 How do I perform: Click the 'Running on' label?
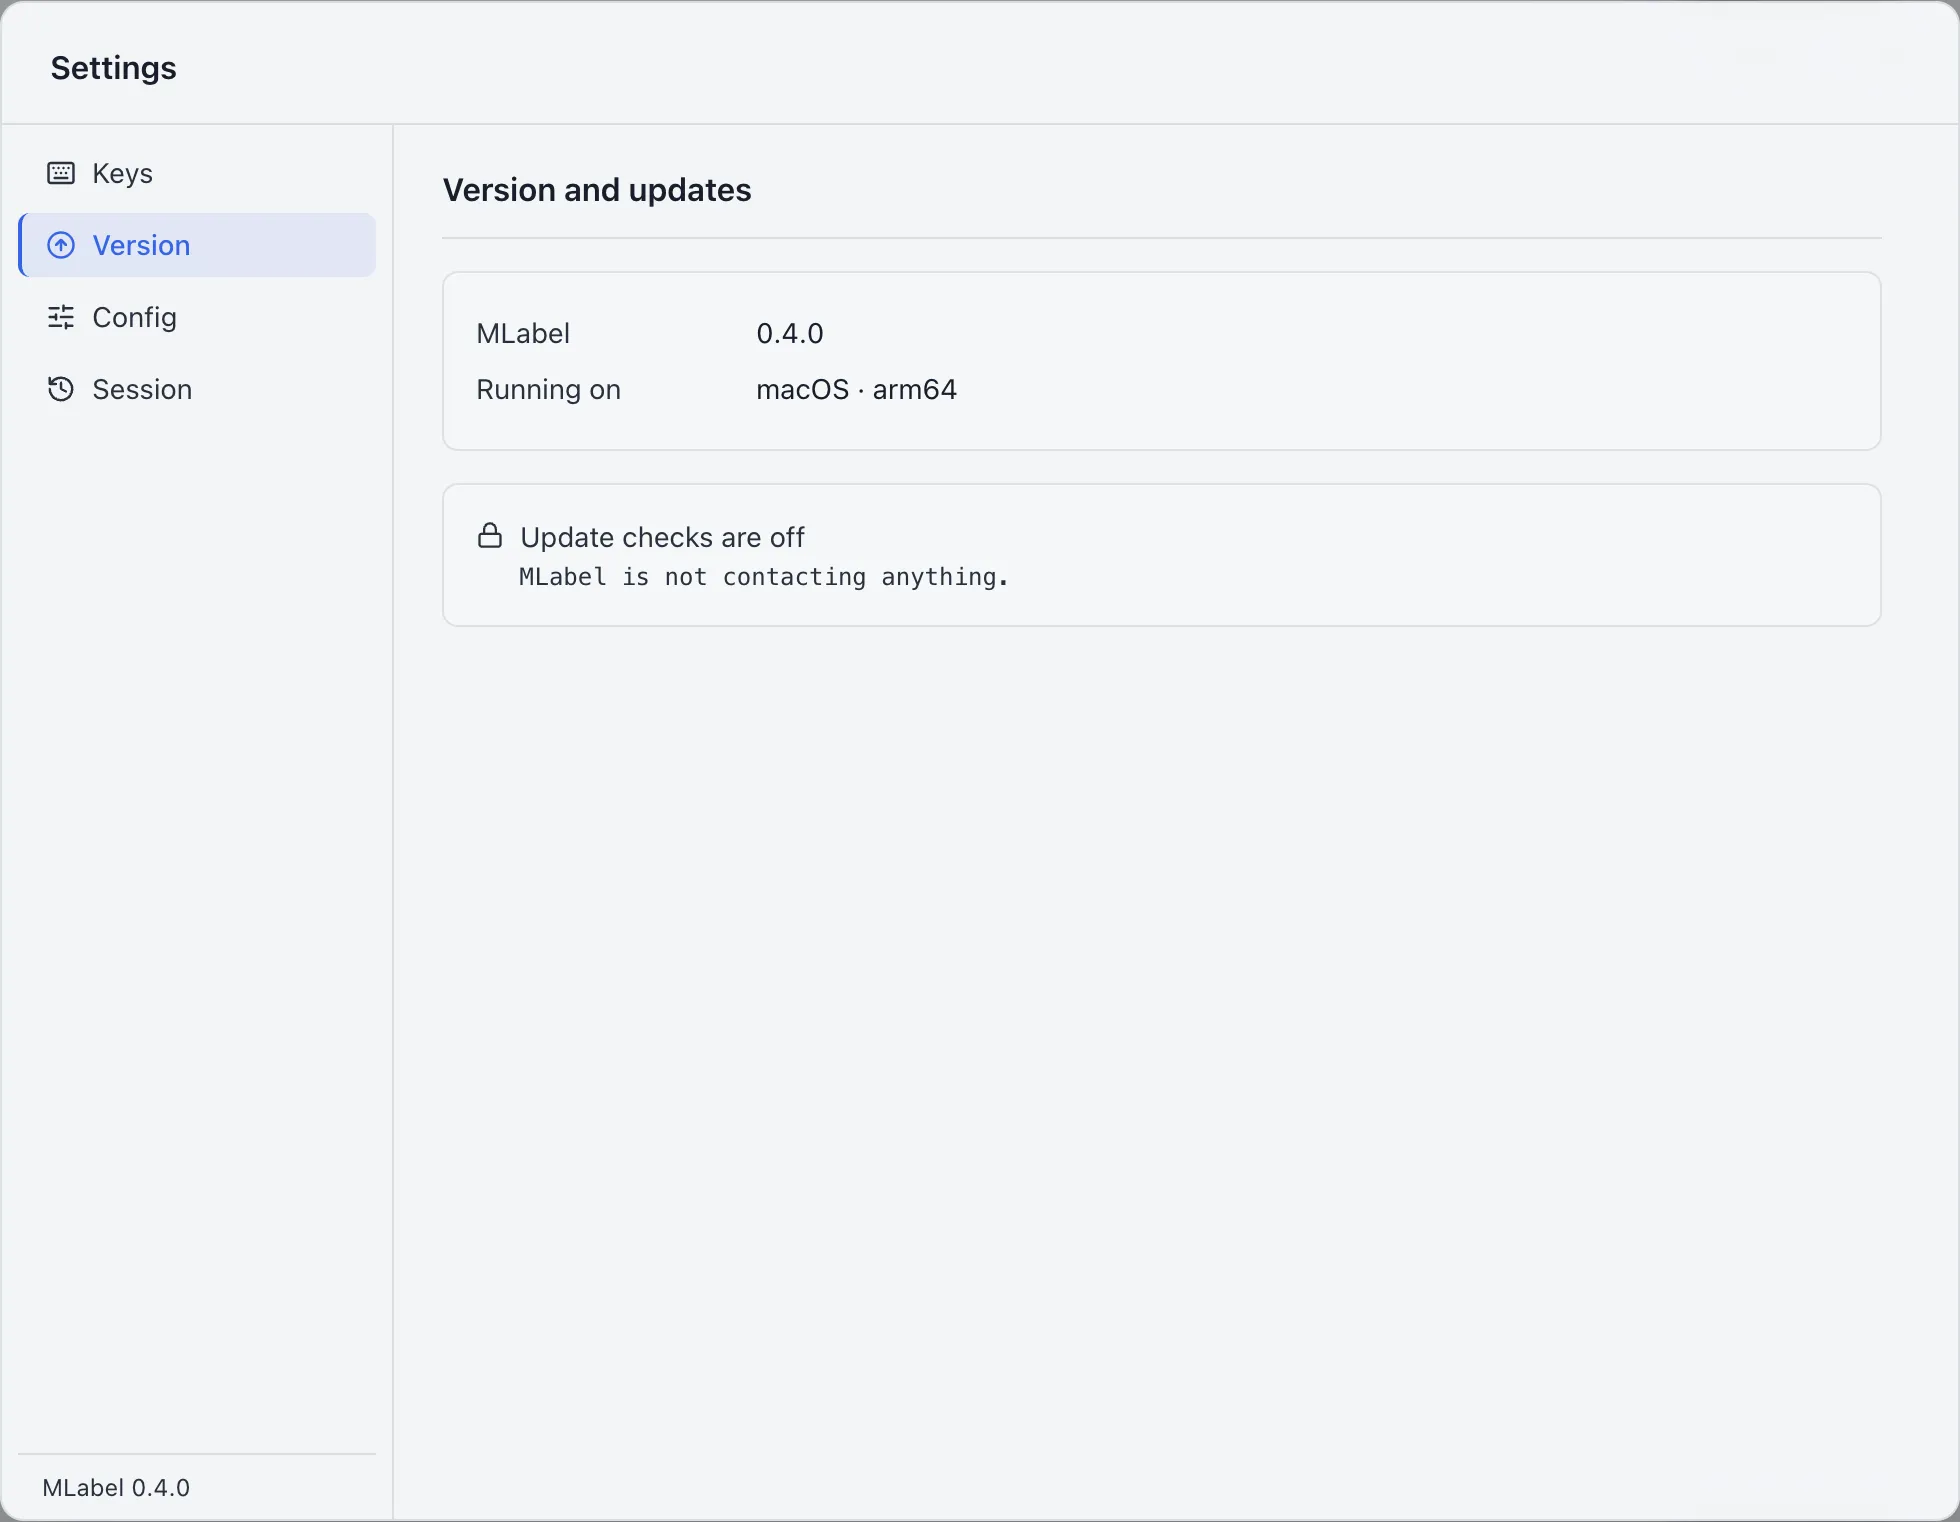pos(548,389)
